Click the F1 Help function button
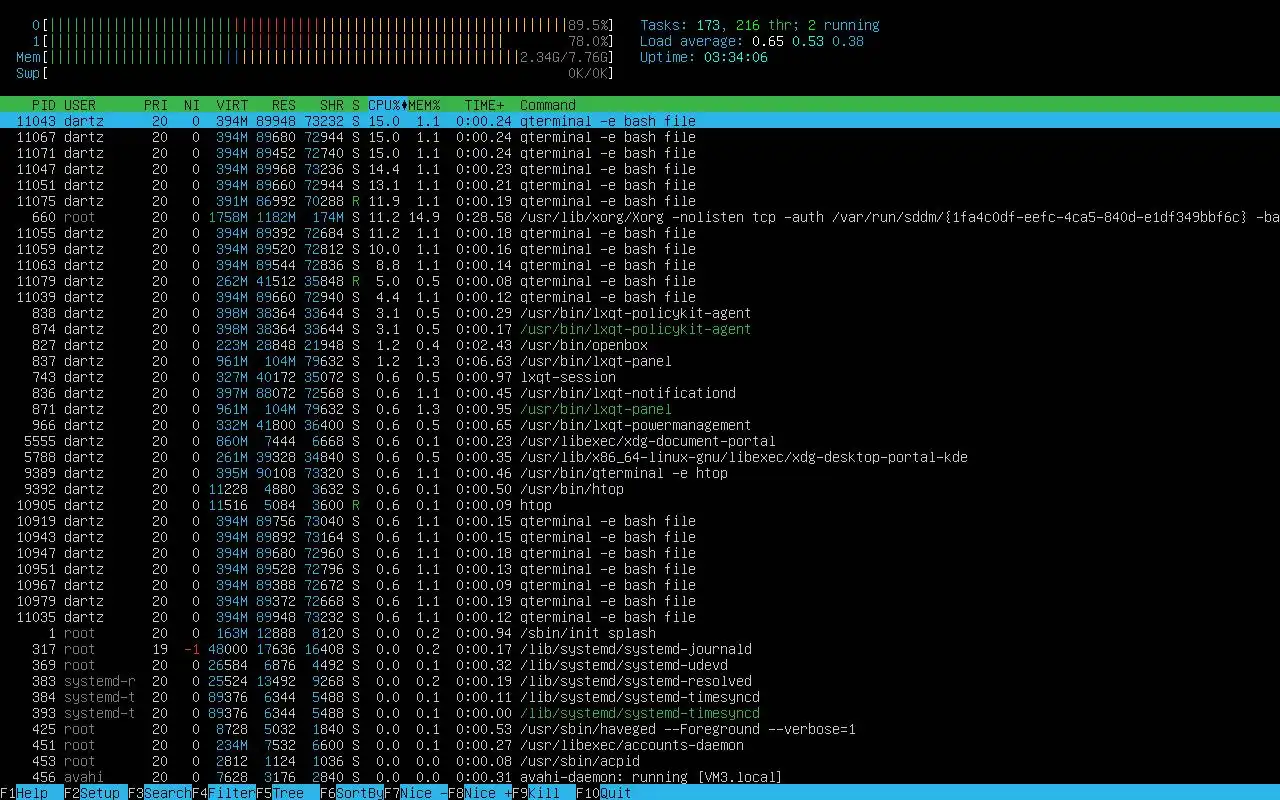The height and width of the screenshot is (800, 1280). click(x=24, y=793)
